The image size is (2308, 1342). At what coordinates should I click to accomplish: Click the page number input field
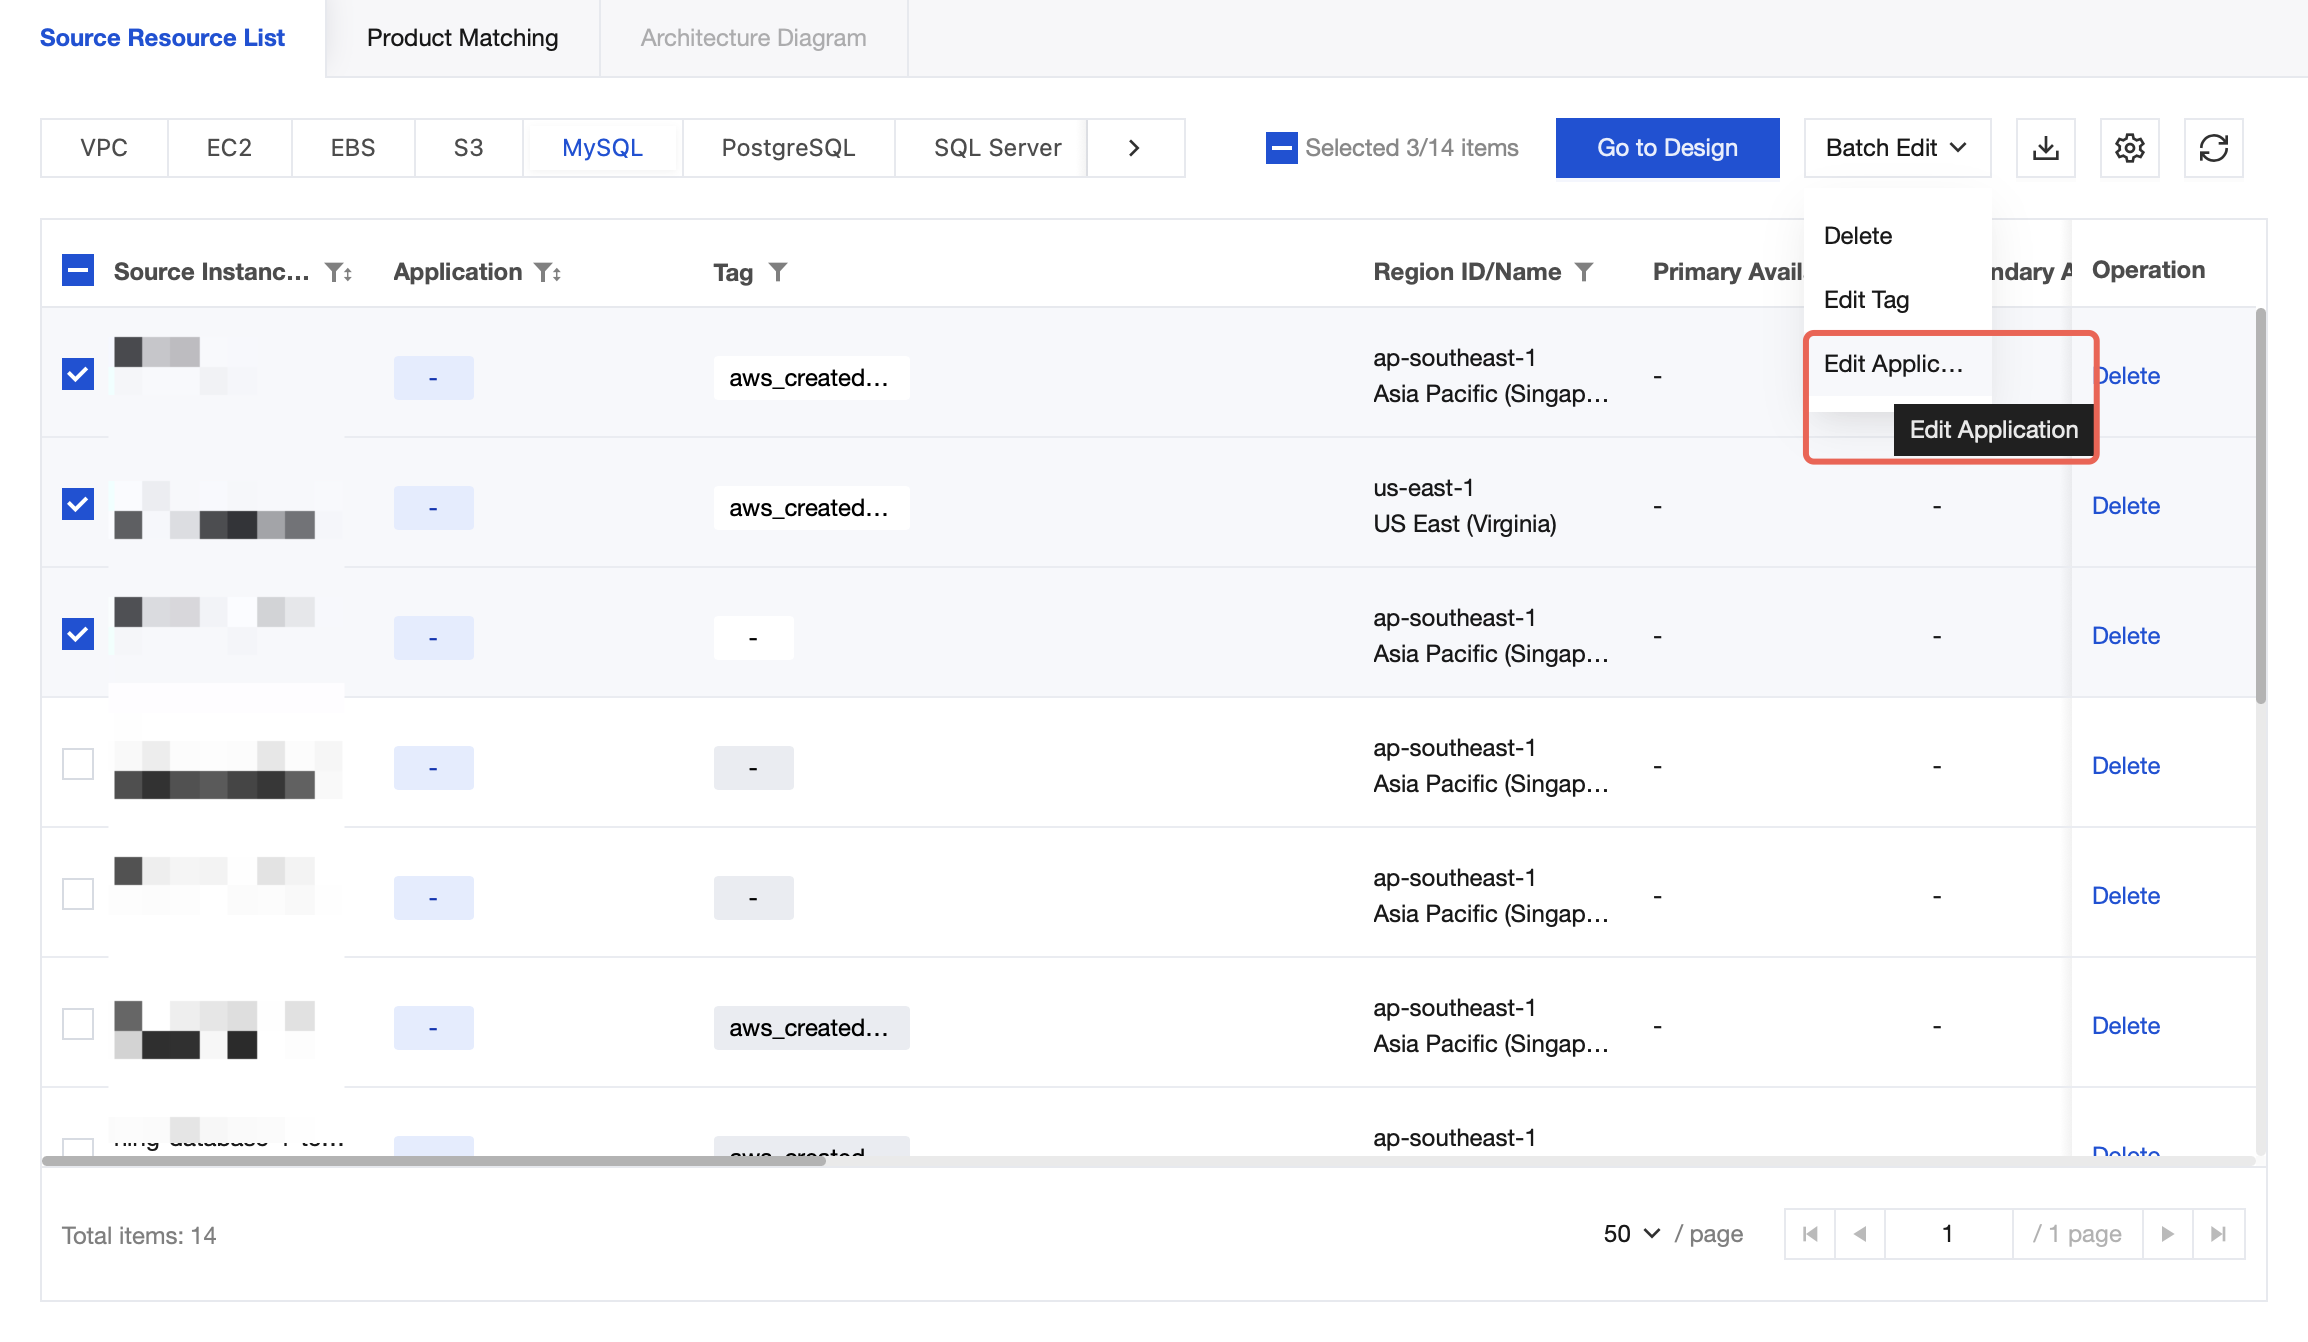1947,1234
